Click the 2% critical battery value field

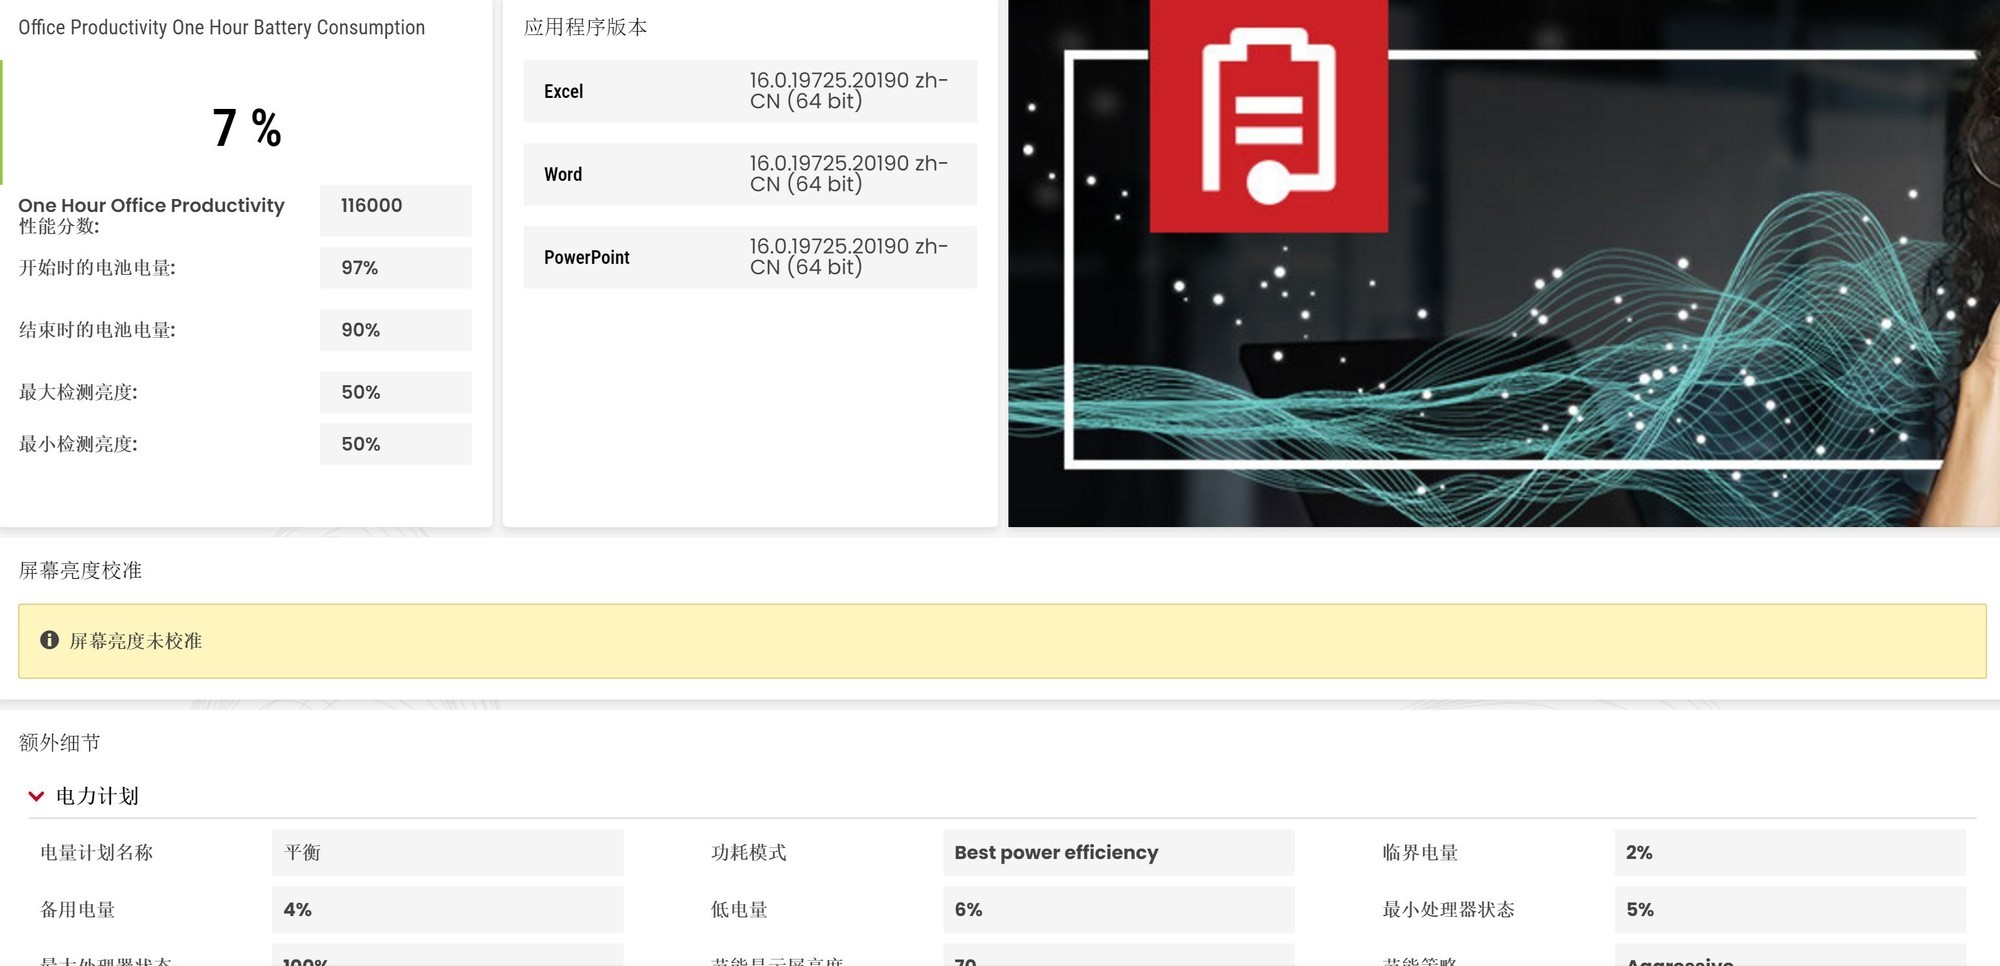click(1789, 852)
